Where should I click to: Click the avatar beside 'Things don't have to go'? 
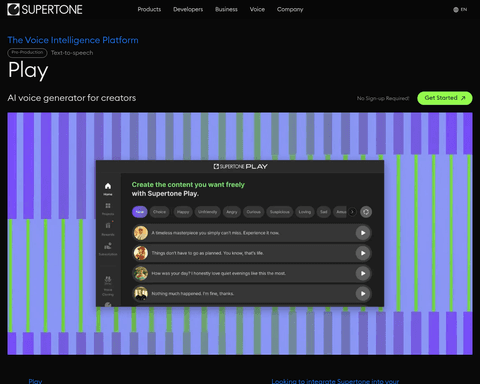(141, 253)
